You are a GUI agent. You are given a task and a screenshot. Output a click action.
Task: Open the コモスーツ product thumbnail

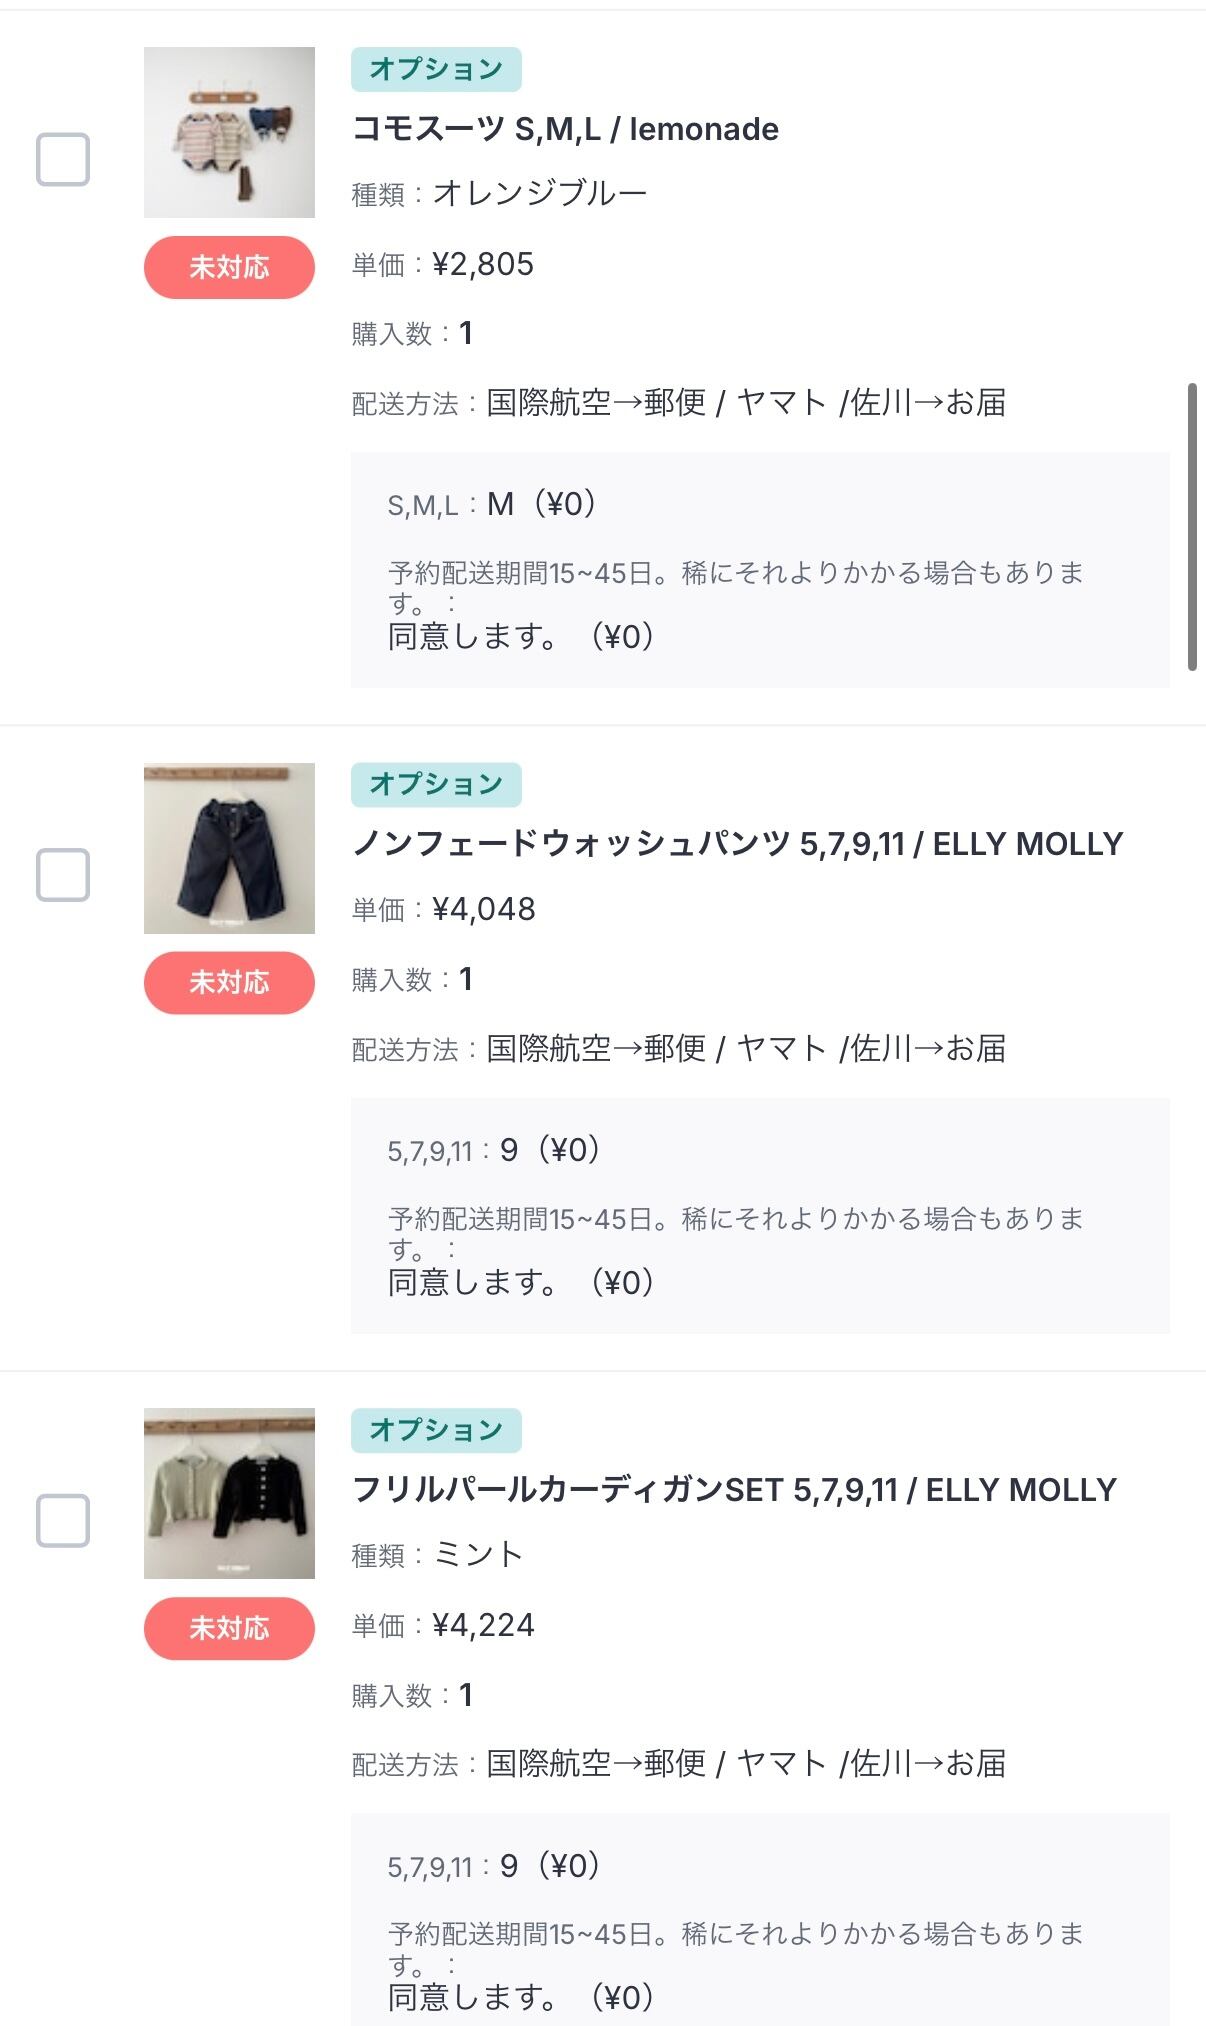click(229, 132)
